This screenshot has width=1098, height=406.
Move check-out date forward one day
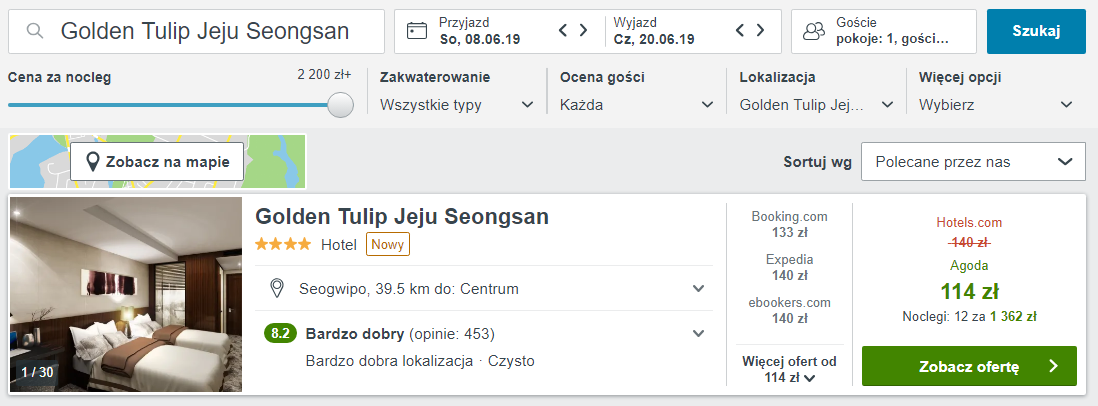[x=764, y=31]
